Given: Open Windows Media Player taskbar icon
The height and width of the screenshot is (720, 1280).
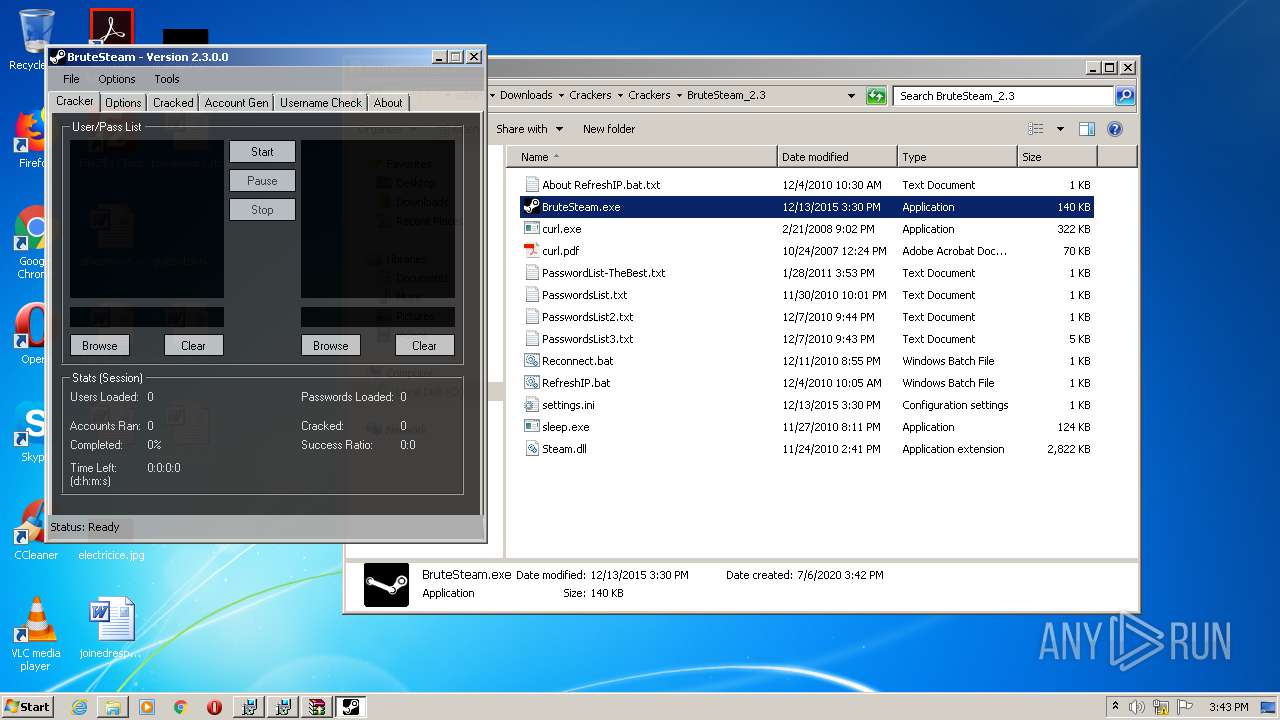Looking at the screenshot, I should click(x=147, y=707).
